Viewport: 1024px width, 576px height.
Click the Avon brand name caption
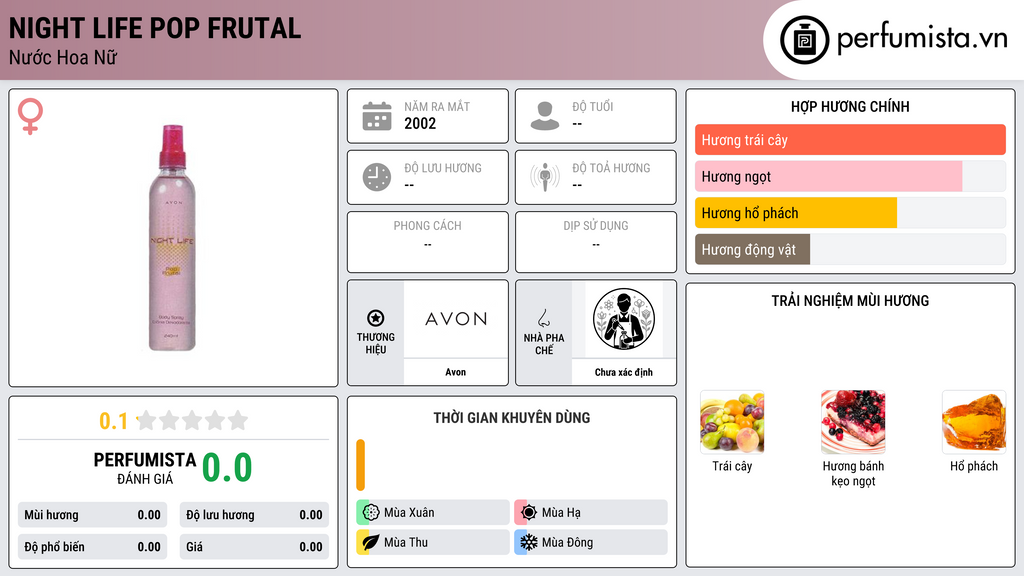[x=456, y=372]
